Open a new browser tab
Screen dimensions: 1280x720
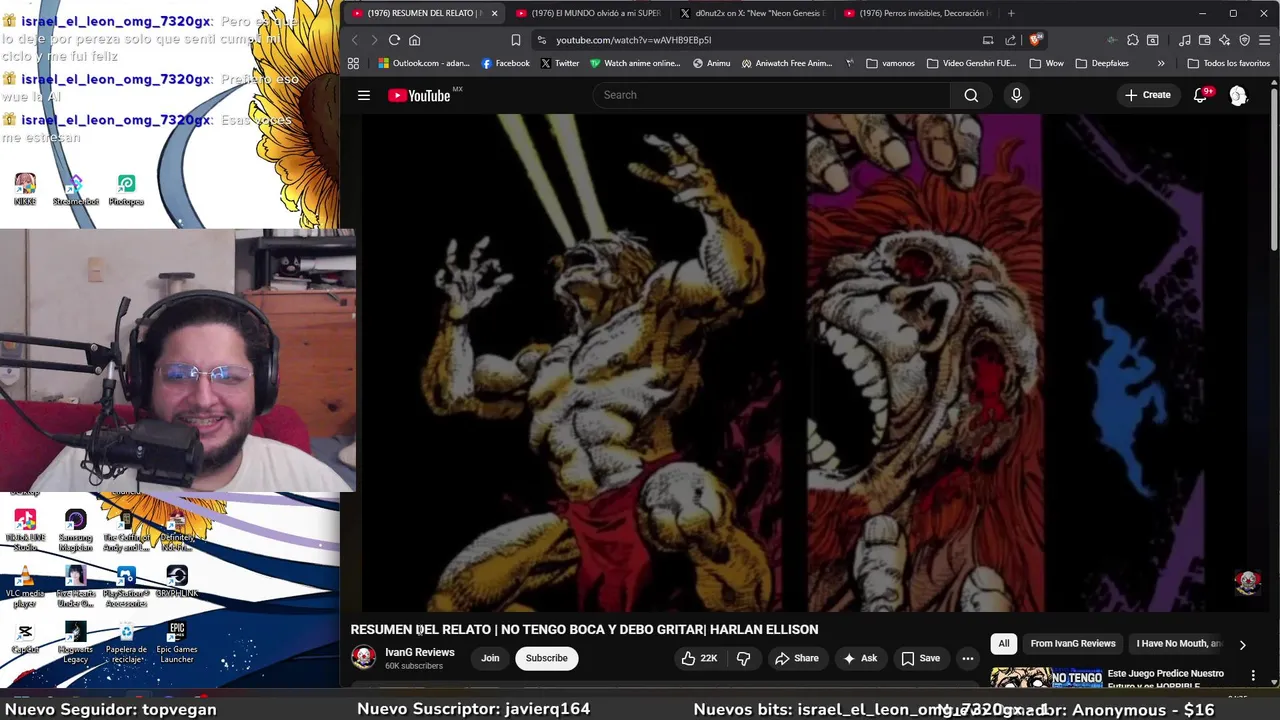tap(1011, 13)
